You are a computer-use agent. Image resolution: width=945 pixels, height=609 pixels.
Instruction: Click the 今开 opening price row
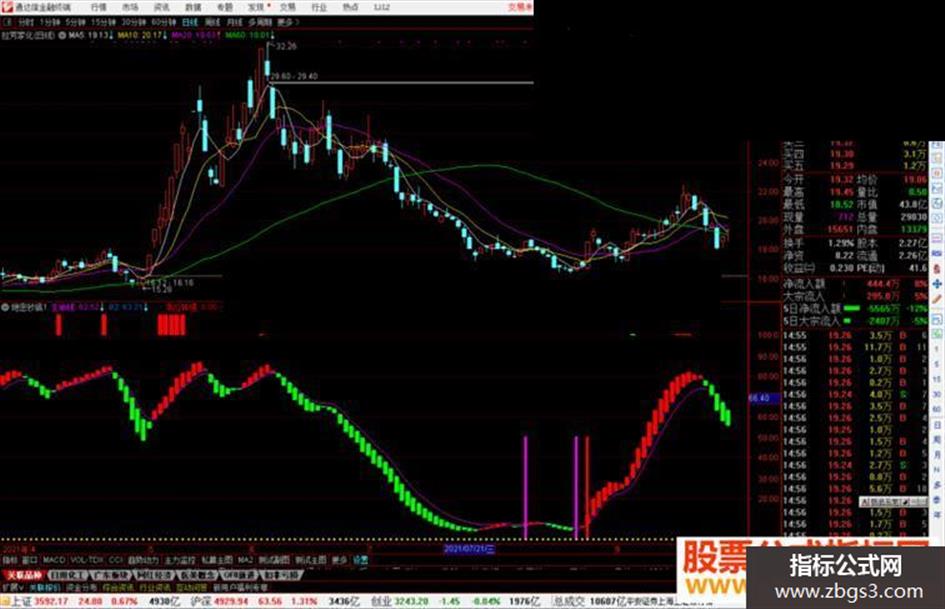click(819, 180)
